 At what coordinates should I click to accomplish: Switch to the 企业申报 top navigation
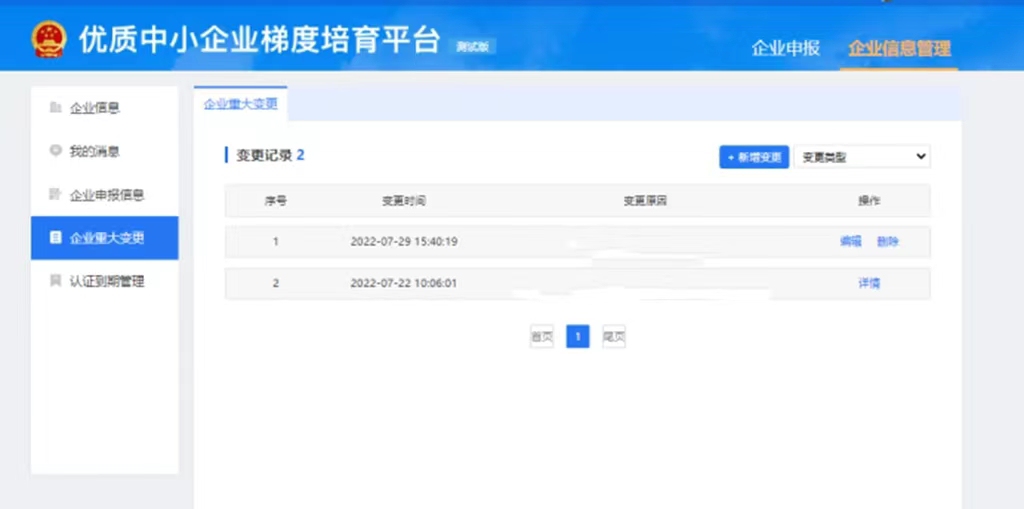[x=785, y=48]
